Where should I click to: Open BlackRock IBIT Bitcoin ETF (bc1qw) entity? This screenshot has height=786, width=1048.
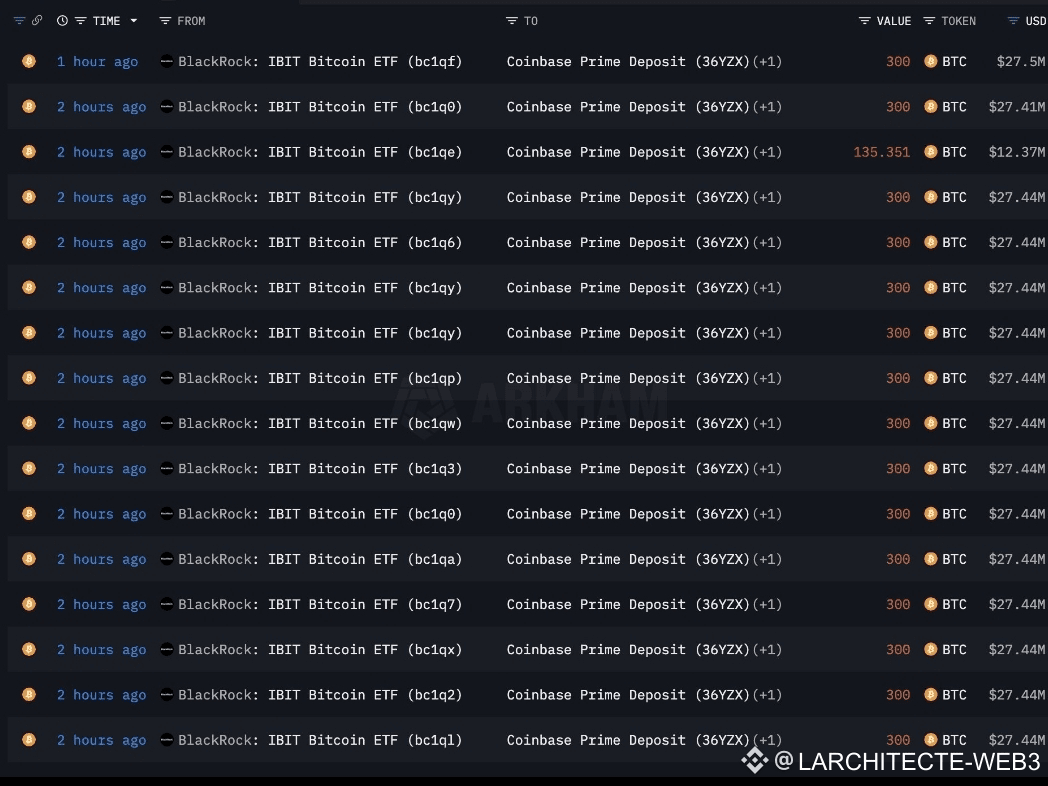[x=320, y=423]
